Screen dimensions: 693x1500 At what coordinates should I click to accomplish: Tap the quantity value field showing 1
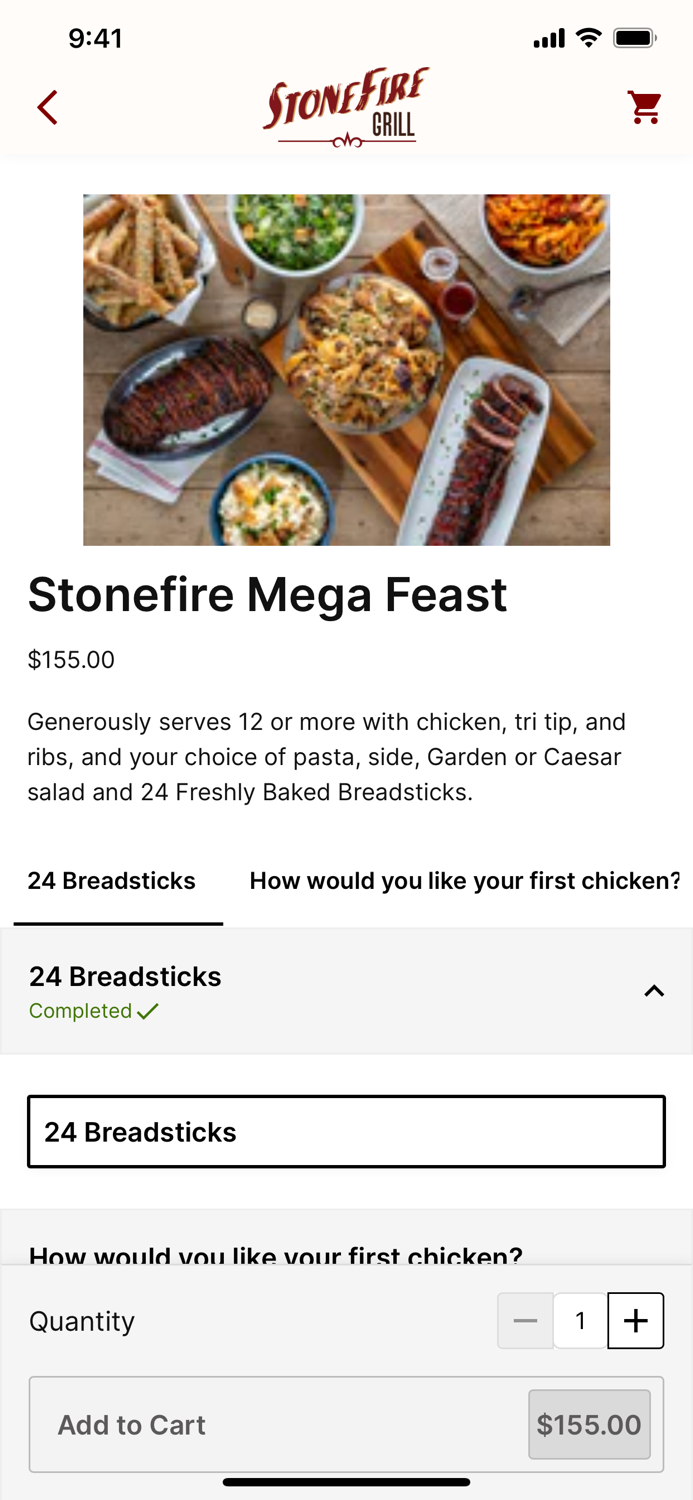tap(580, 1320)
